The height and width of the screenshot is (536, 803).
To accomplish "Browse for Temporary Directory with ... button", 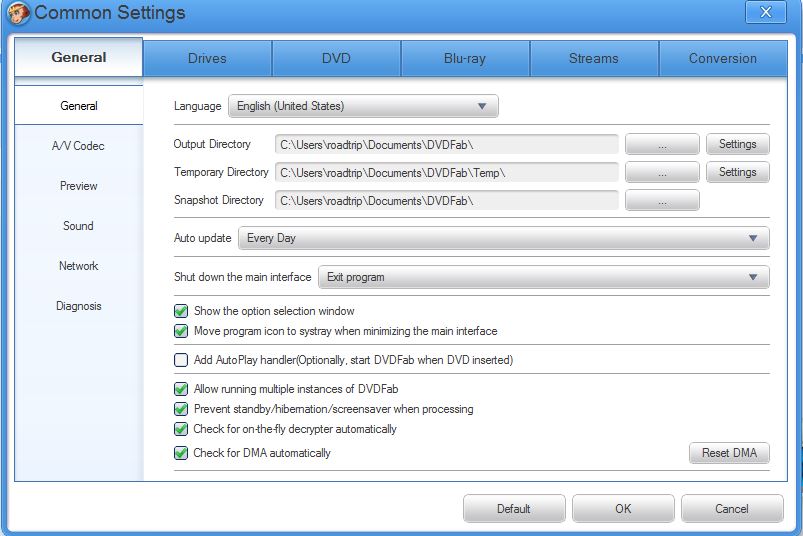I will (662, 173).
